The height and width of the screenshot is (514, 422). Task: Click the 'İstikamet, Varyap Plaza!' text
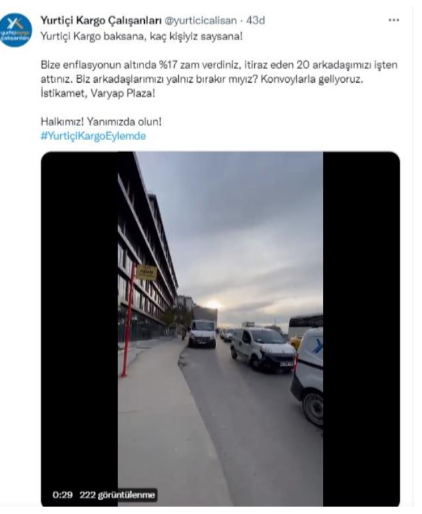(x=98, y=93)
